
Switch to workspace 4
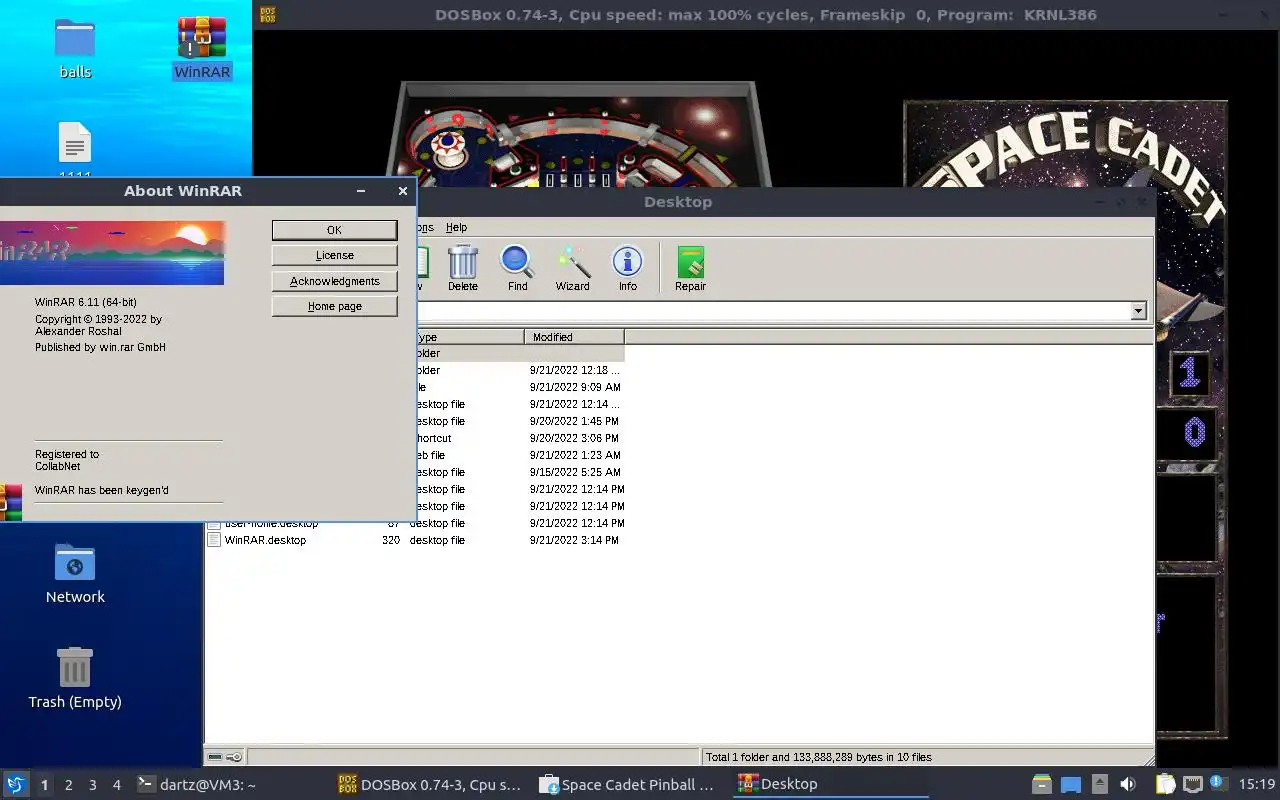[x=117, y=785]
